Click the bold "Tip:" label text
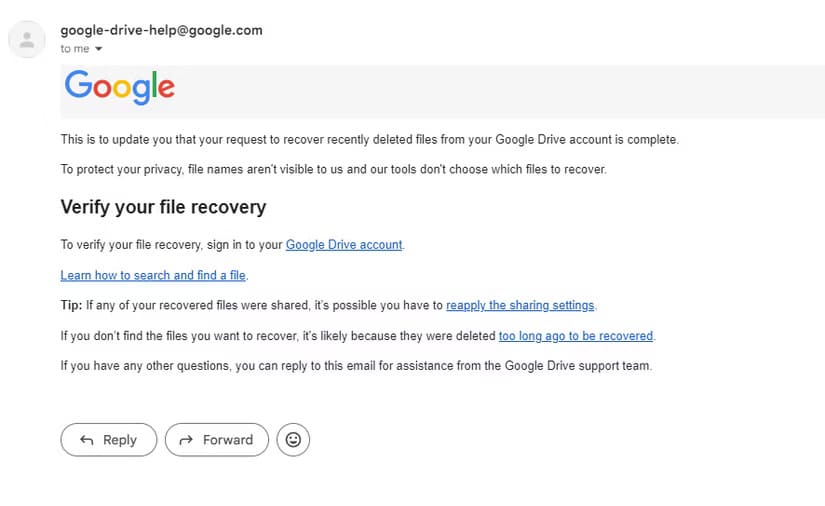This screenshot has height=506, width=825. tap(71, 305)
